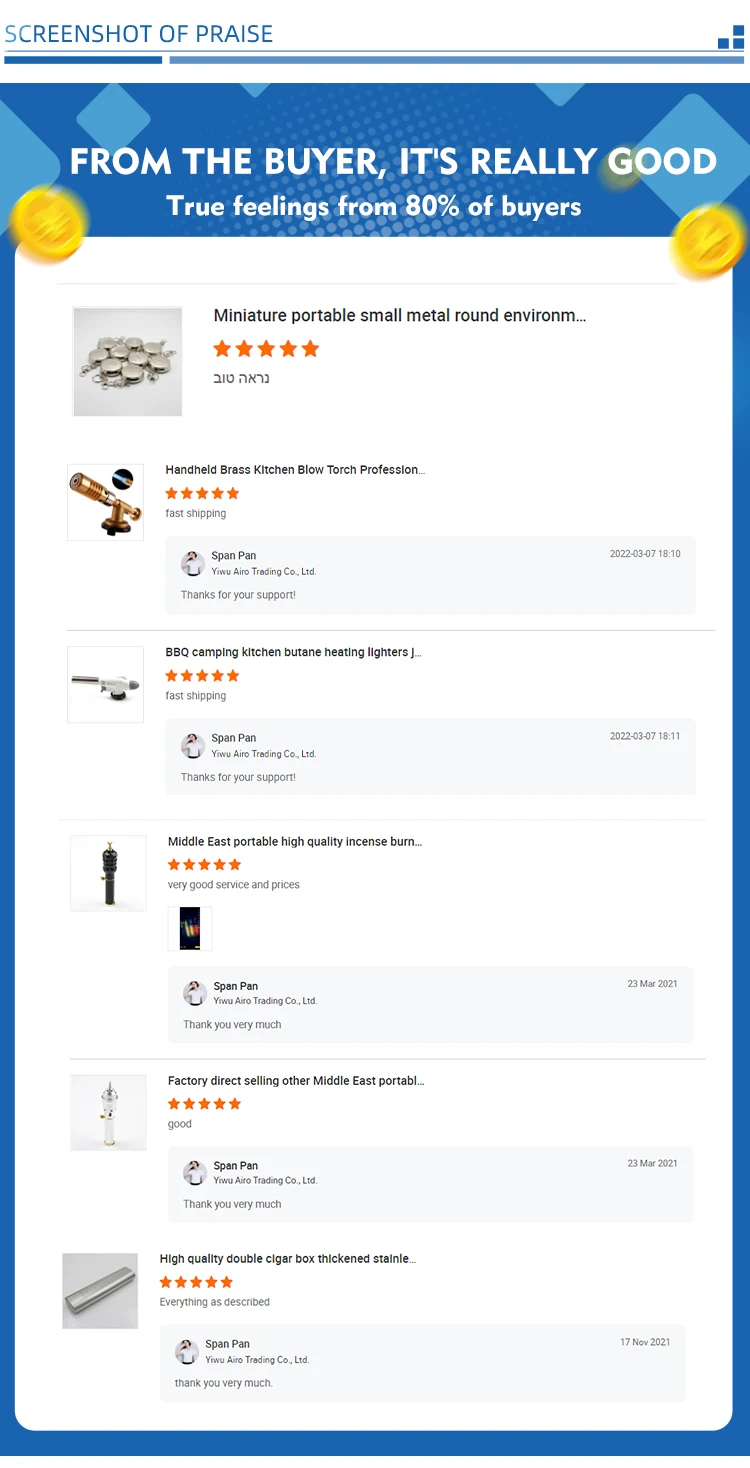Open "Middle East portable high quality incense" link
Image resolution: width=750 pixels, height=1468 pixels.
pyautogui.click(x=295, y=842)
